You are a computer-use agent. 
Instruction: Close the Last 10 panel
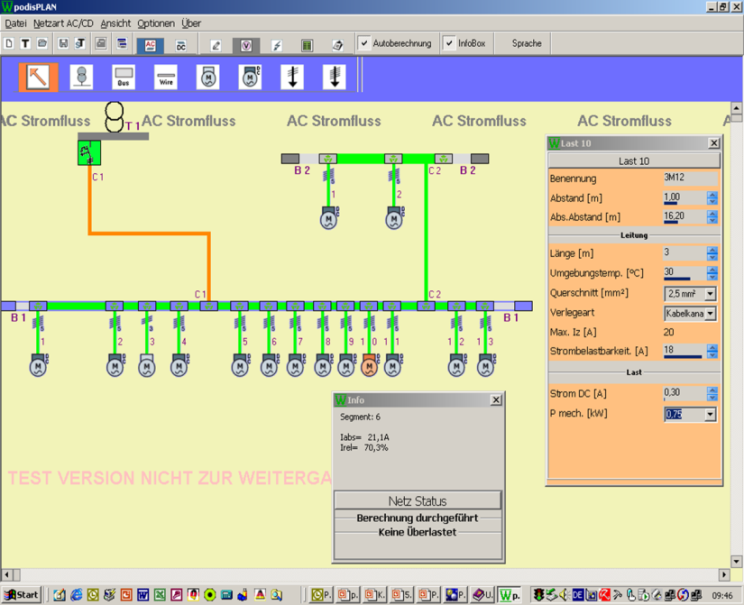(714, 143)
